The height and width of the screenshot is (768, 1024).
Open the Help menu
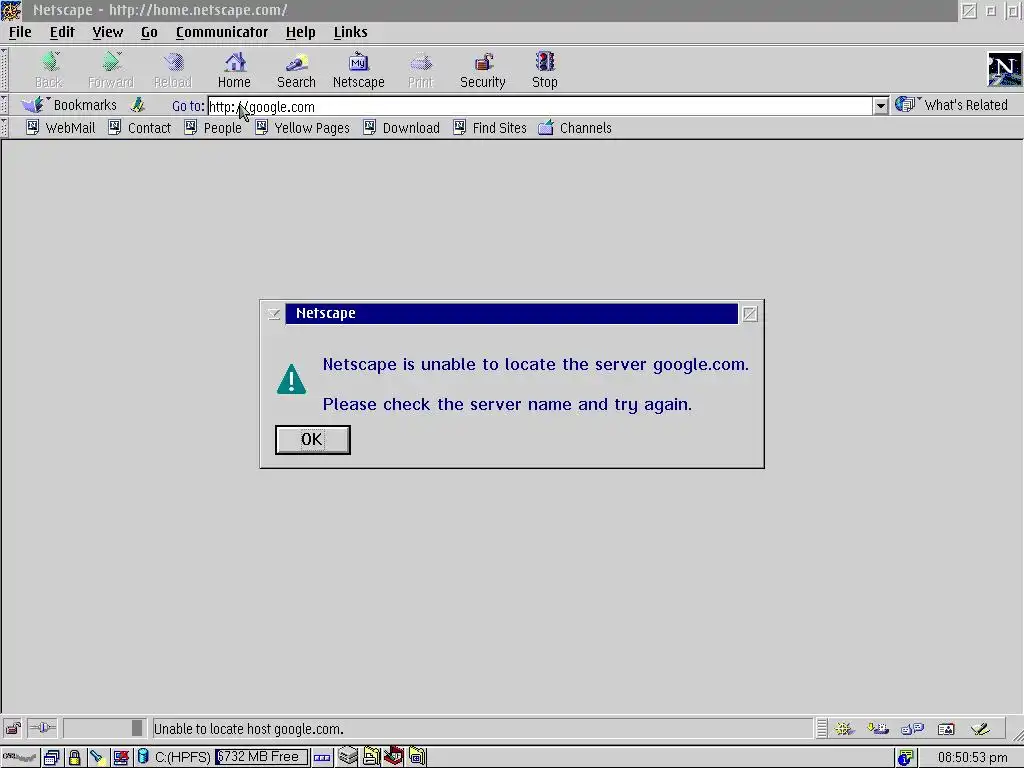click(x=300, y=32)
